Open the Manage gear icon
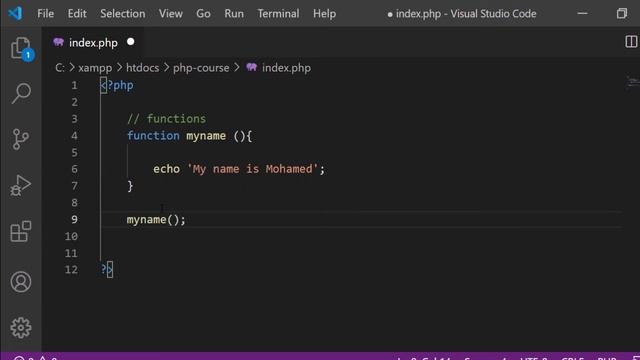This screenshot has width=640, height=360. pyautogui.click(x=21, y=327)
